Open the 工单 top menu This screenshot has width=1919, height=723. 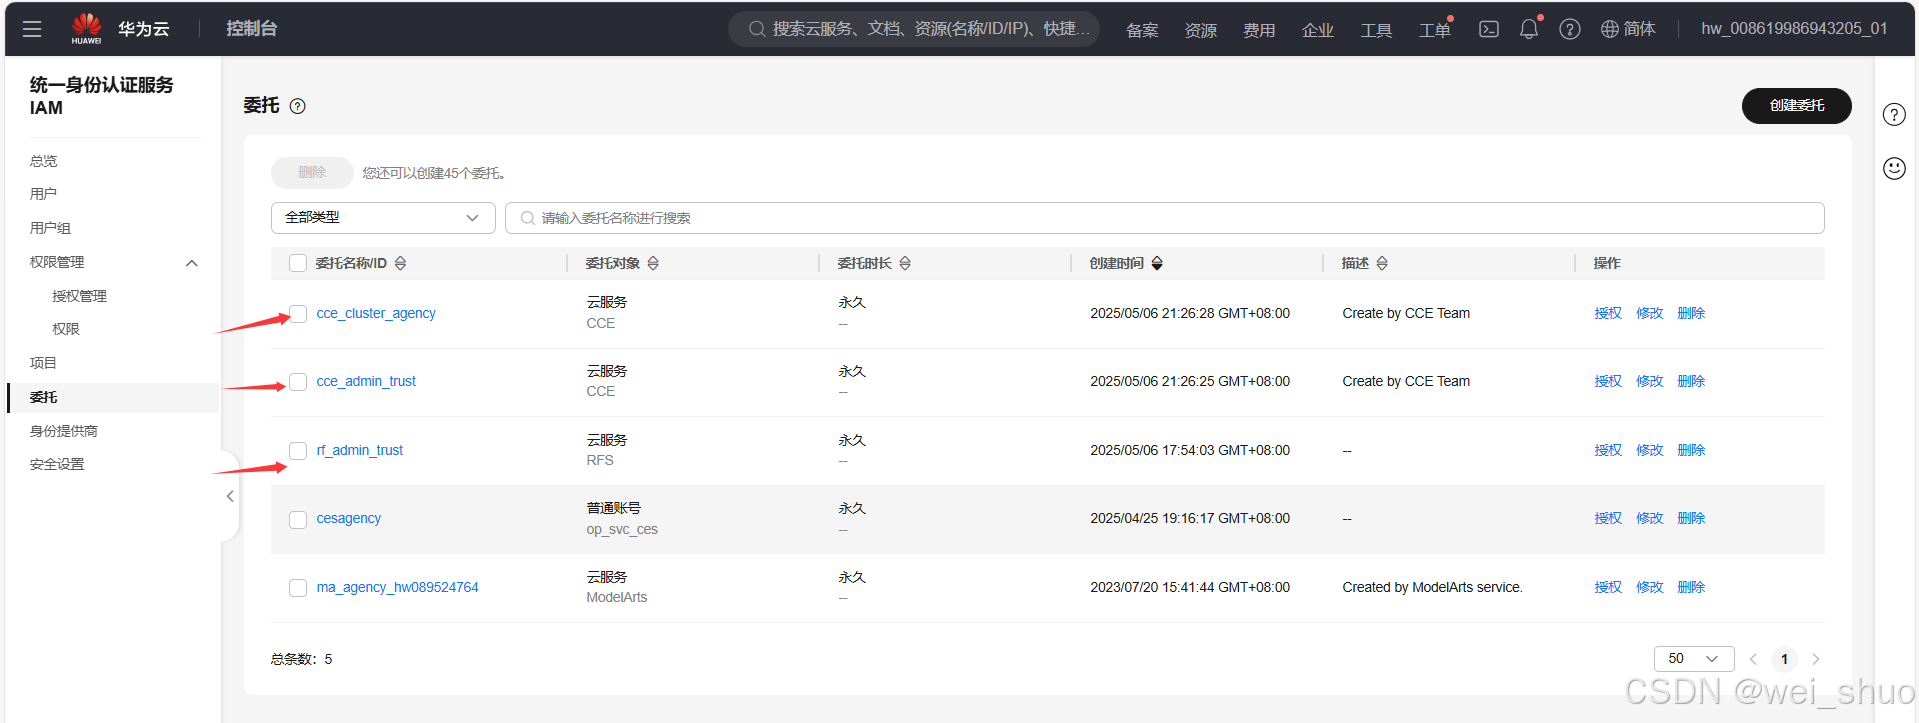point(1435,30)
